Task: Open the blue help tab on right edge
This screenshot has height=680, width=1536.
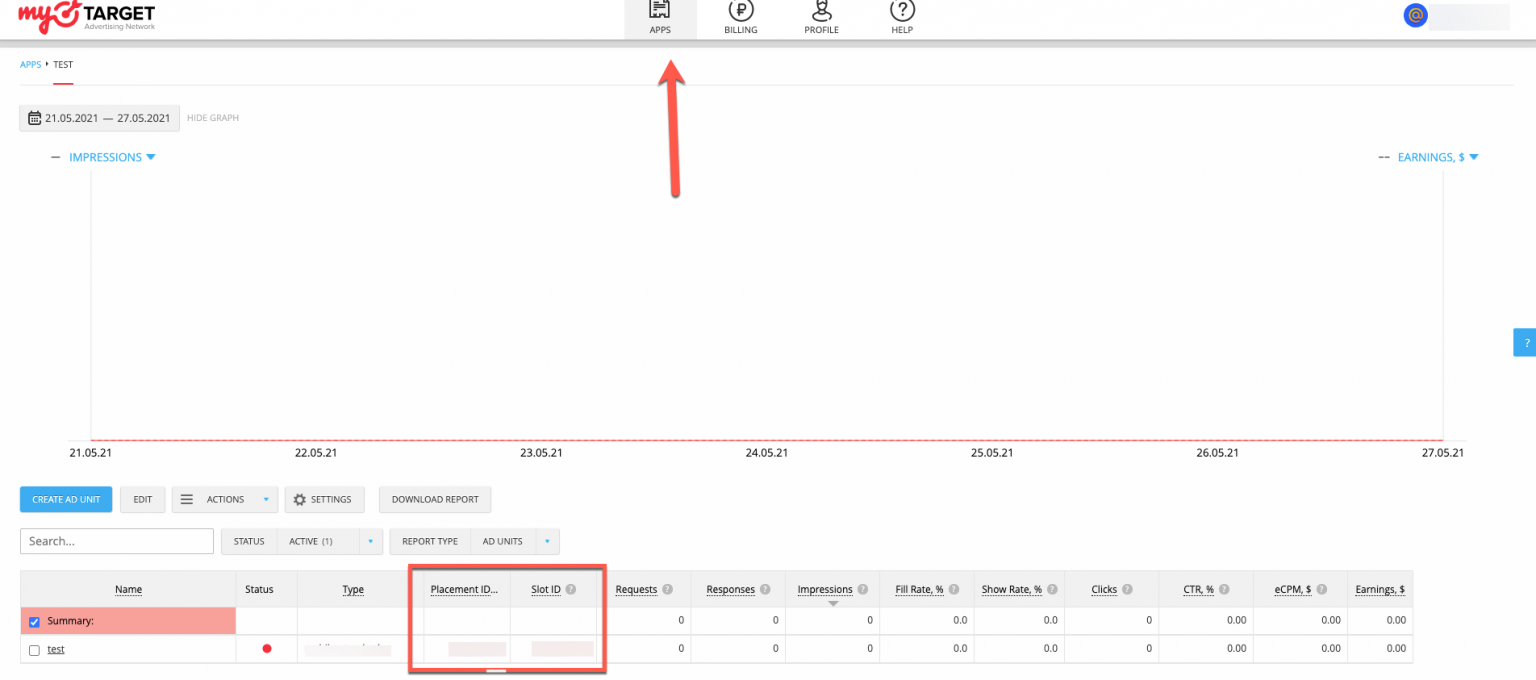Action: click(1527, 342)
